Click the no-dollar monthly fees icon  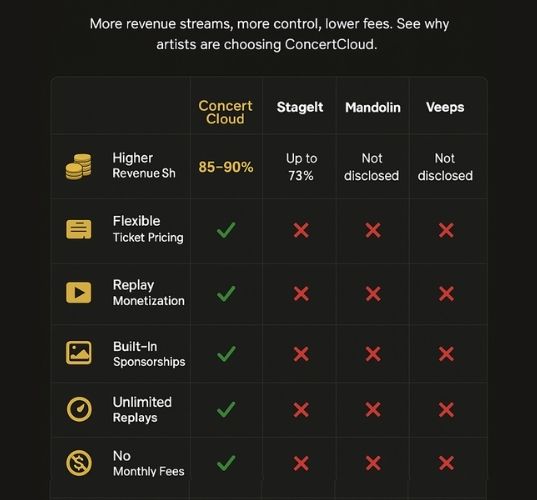pos(79,463)
